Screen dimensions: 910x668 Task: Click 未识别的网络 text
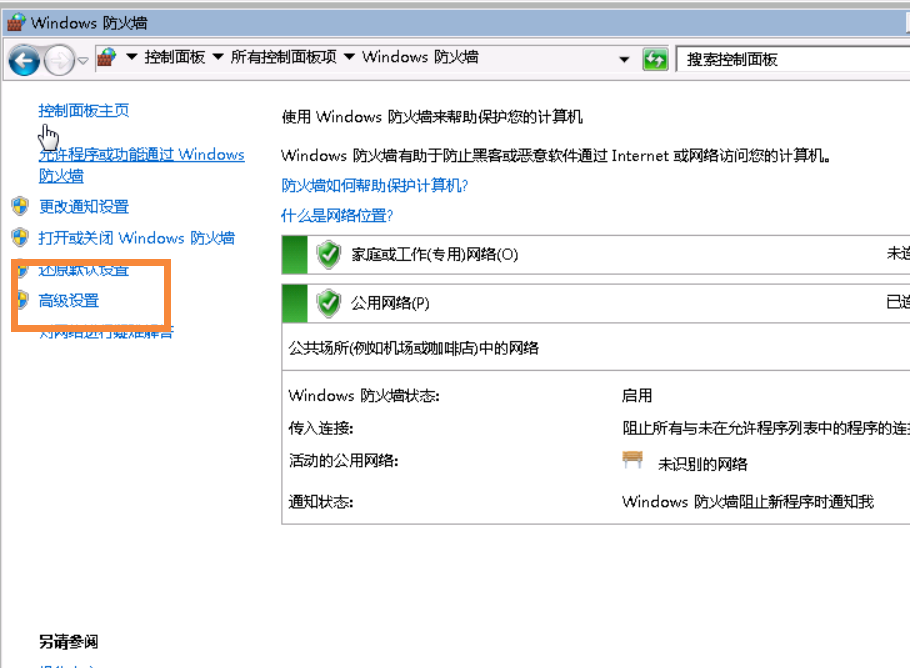click(703, 464)
